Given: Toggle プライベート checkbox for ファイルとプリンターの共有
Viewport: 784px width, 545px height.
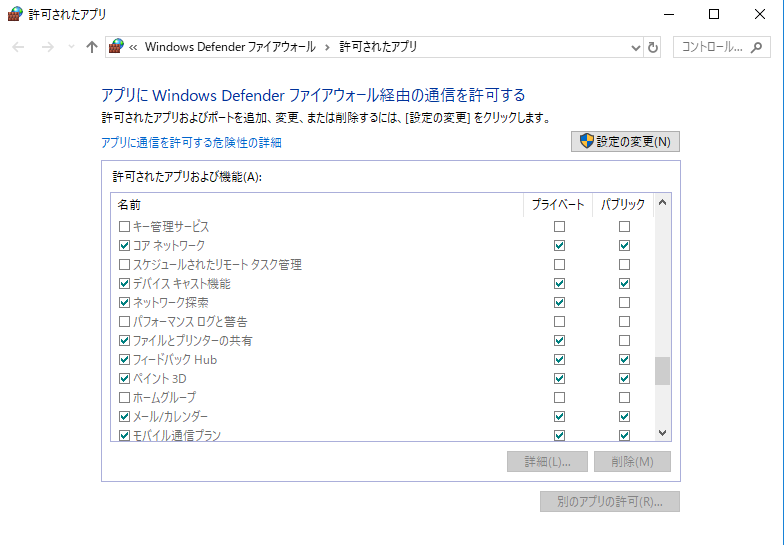Looking at the screenshot, I should tap(560, 340).
